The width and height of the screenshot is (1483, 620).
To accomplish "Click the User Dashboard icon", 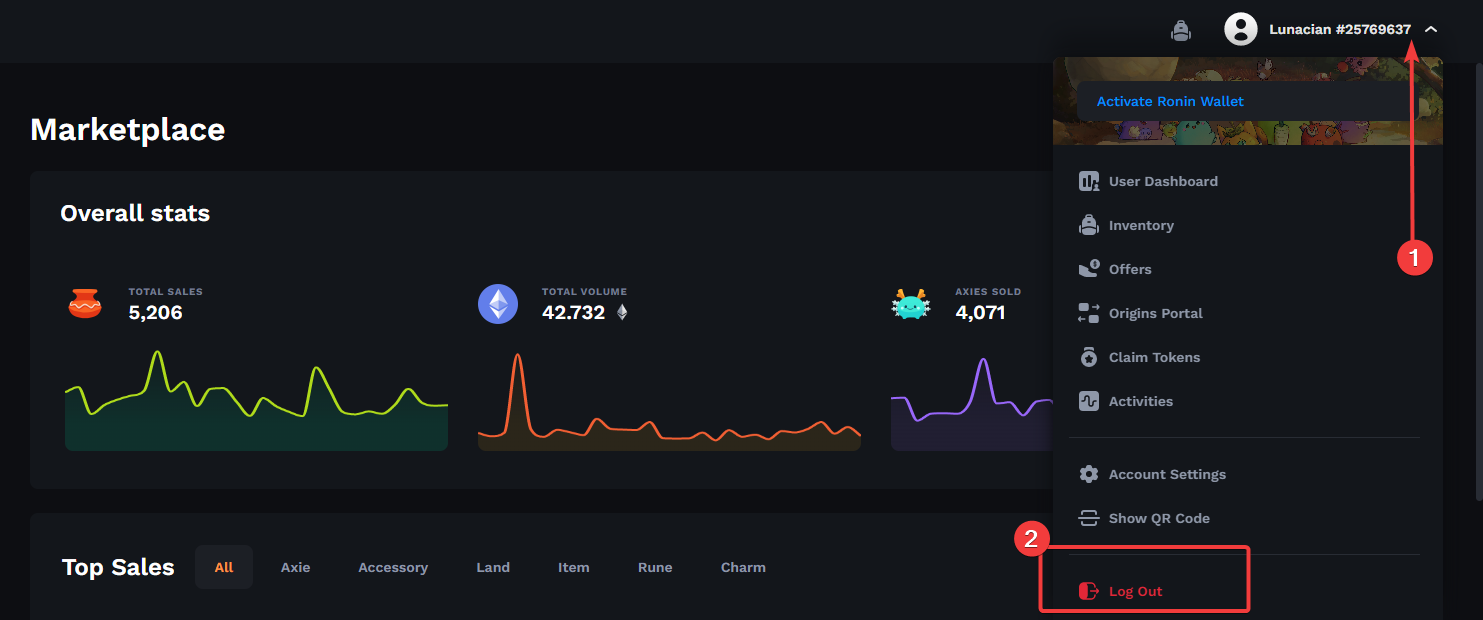I will [x=1089, y=181].
